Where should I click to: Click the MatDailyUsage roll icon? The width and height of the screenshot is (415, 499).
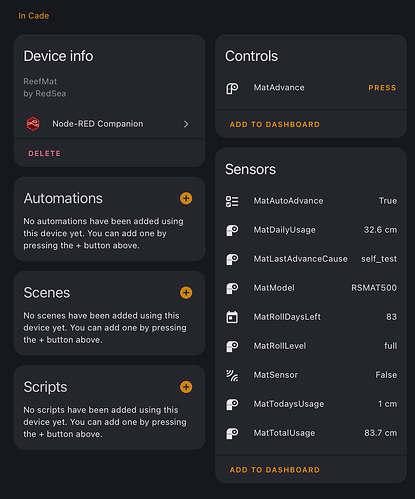232,230
